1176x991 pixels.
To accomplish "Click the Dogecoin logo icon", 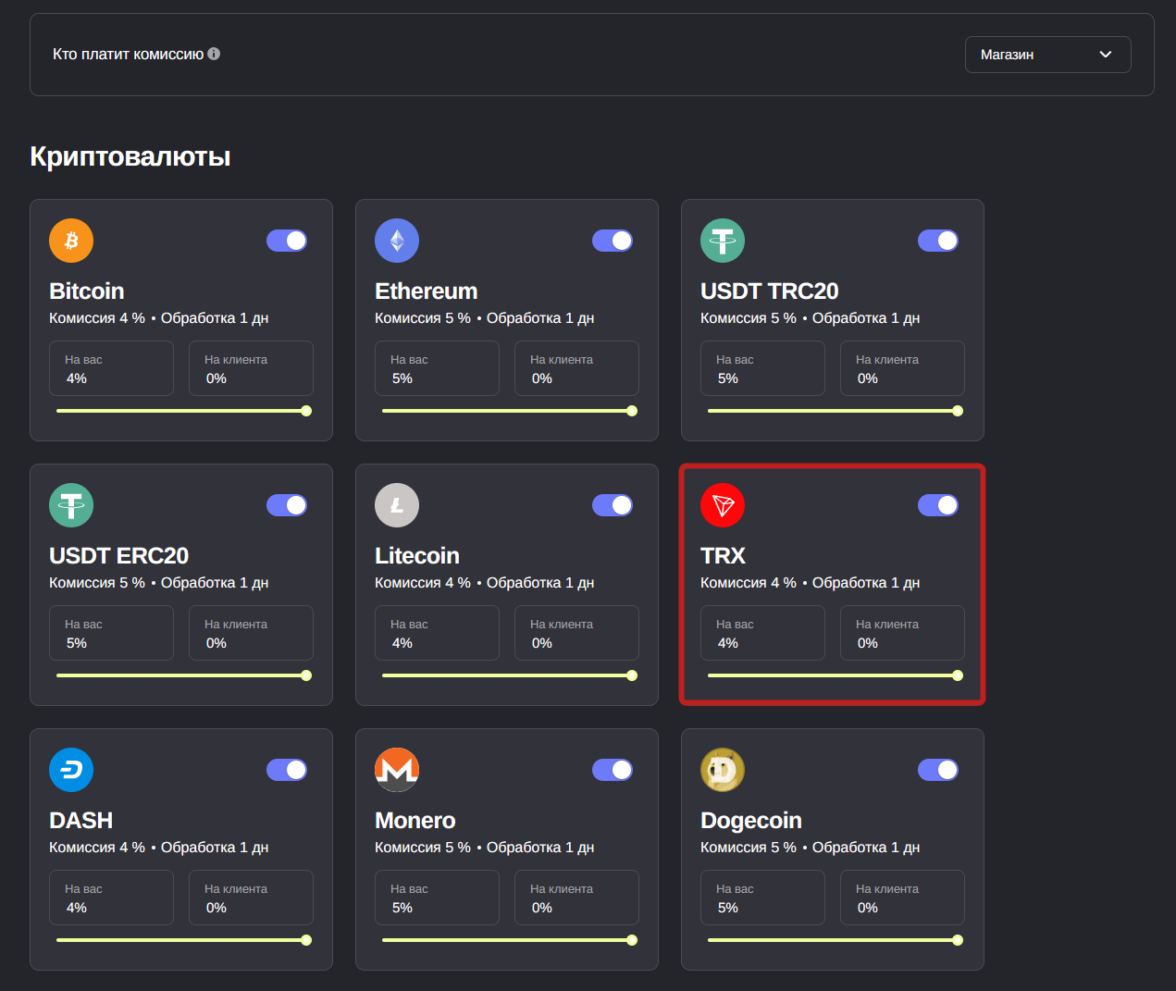I will pos(722,770).
